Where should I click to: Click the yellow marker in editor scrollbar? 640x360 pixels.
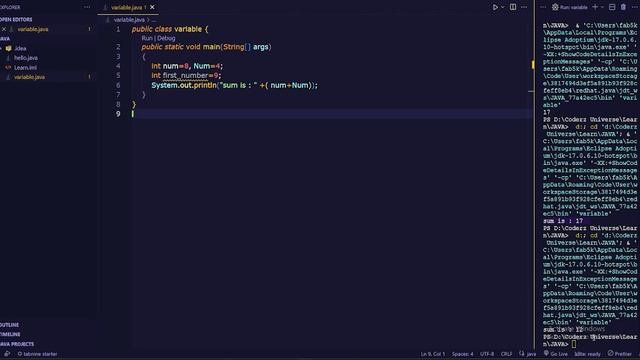pyautogui.click(x=533, y=64)
